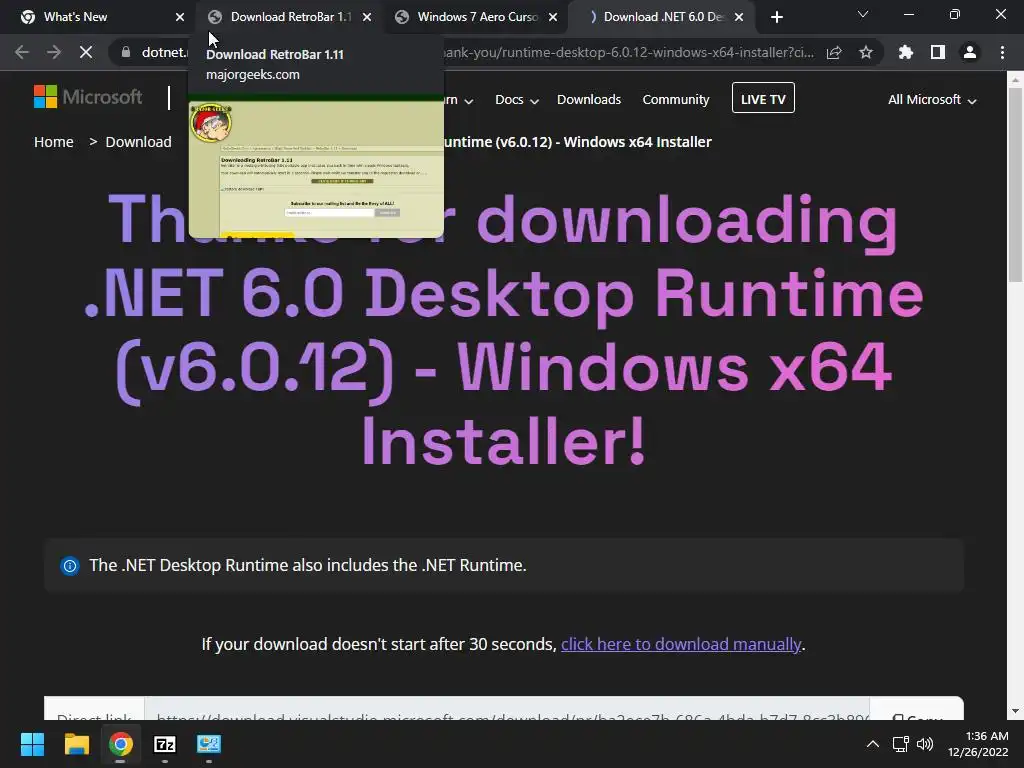Screen dimensions: 1024x768
Task: Share this page using the share icon
Action: click(x=834, y=52)
